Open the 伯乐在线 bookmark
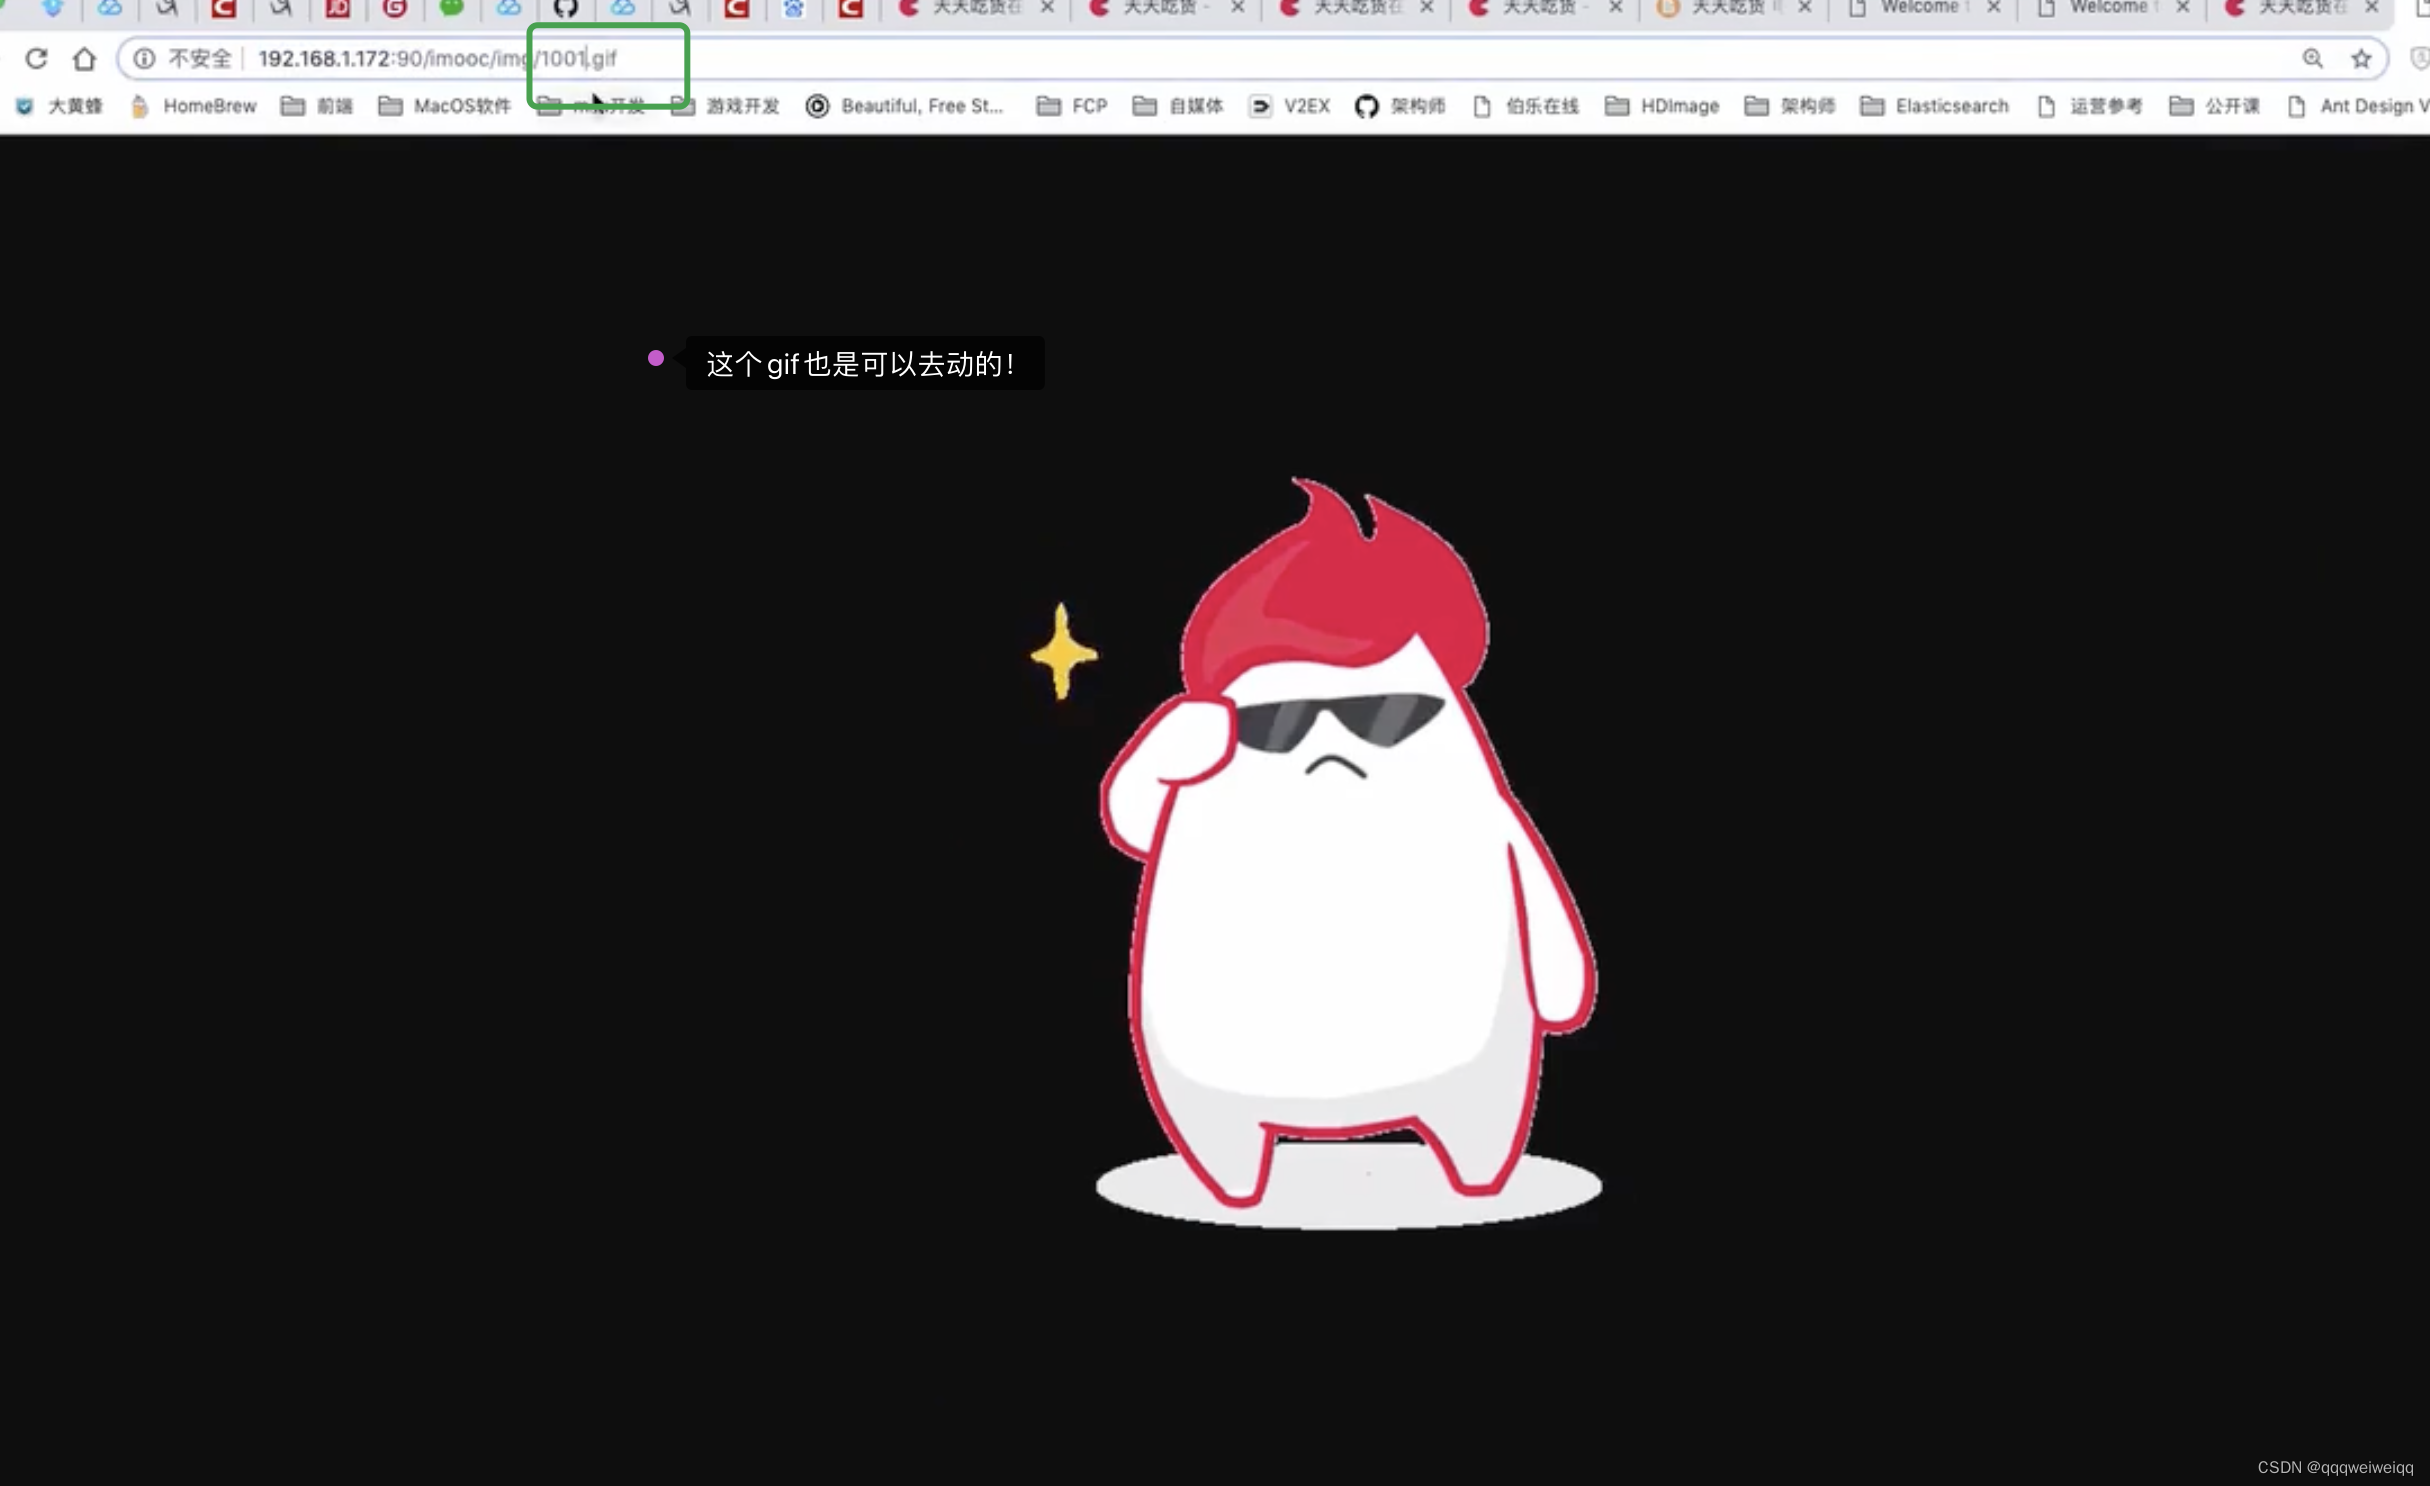Image resolution: width=2430 pixels, height=1486 pixels. click(x=1526, y=106)
